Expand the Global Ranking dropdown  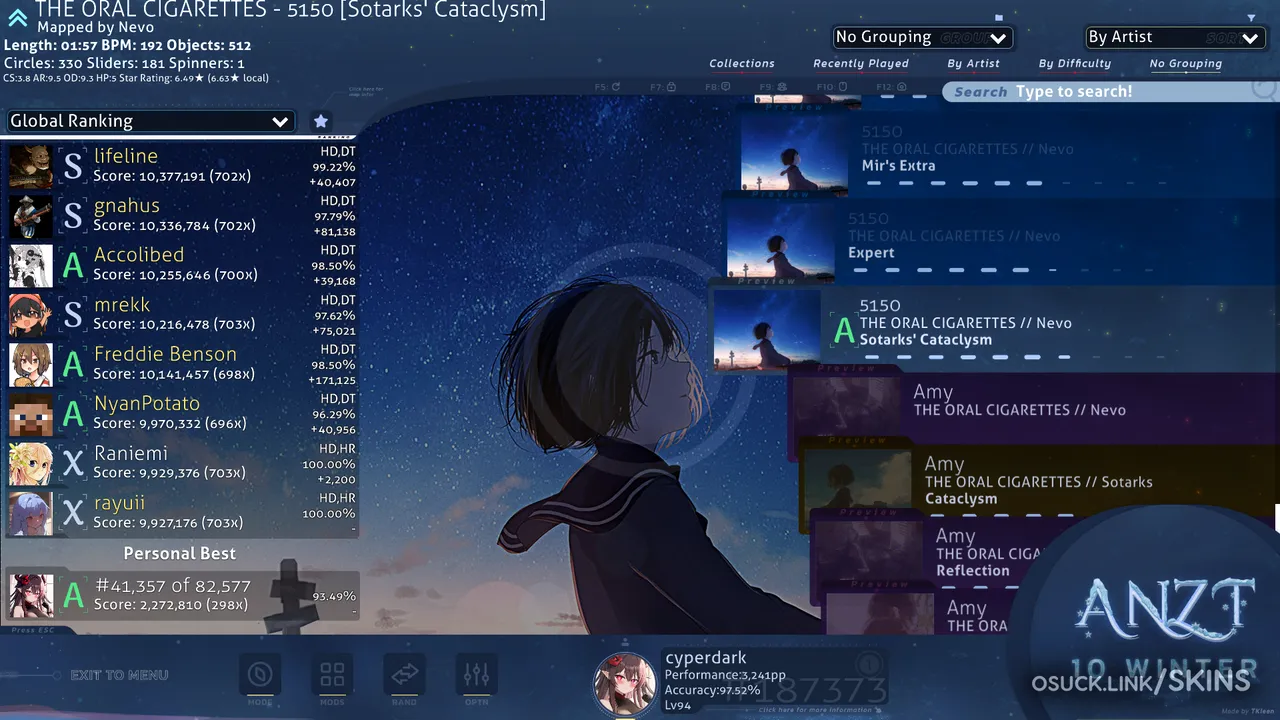pos(150,121)
